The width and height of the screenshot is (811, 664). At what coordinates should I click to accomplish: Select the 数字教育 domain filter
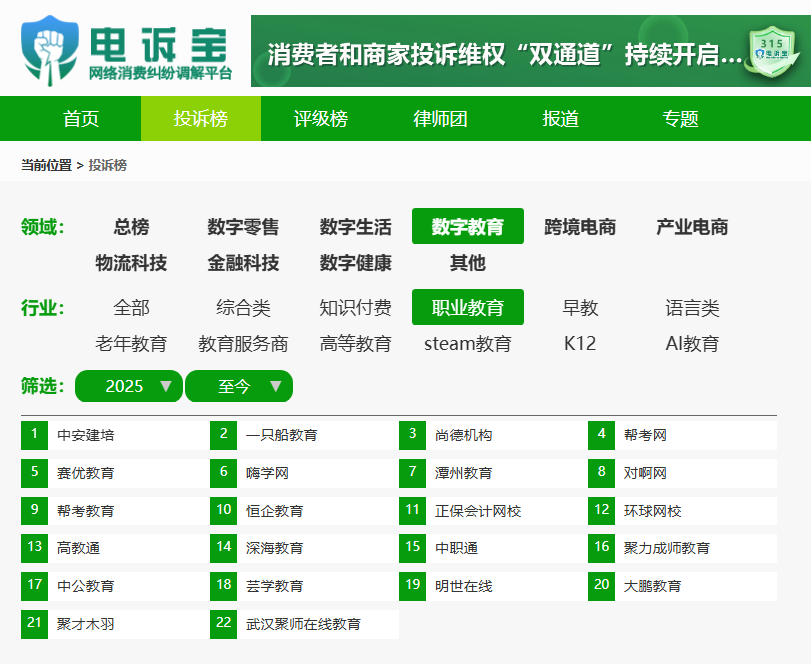point(468,227)
